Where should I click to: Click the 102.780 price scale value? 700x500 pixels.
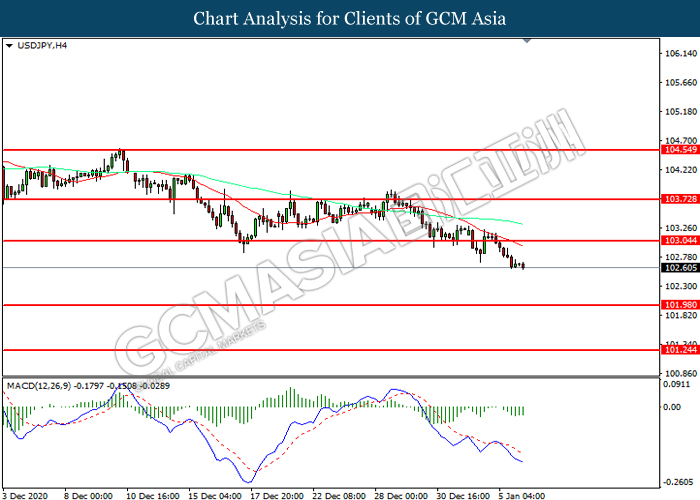(681, 257)
